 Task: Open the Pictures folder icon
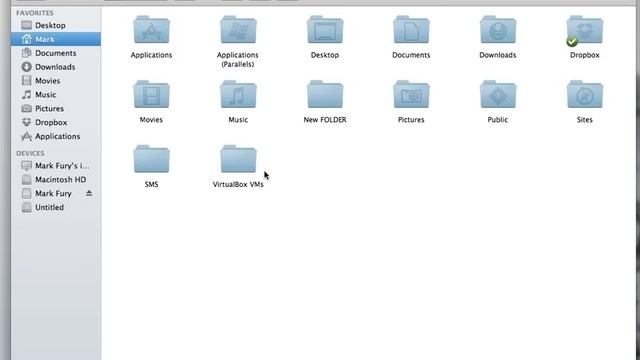(411, 95)
